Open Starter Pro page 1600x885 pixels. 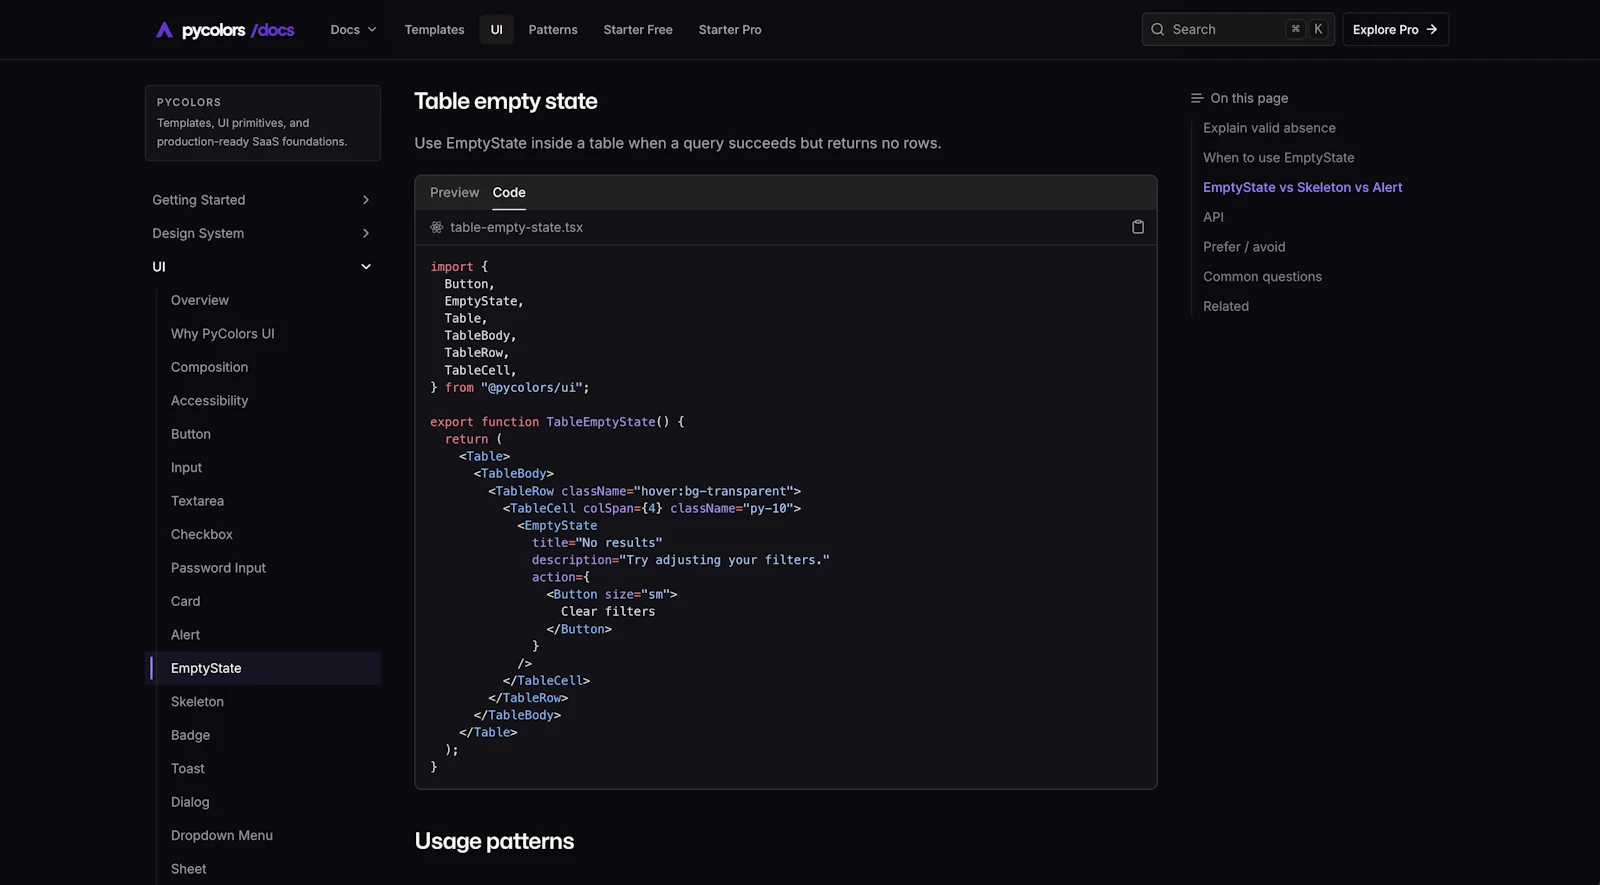(x=730, y=30)
